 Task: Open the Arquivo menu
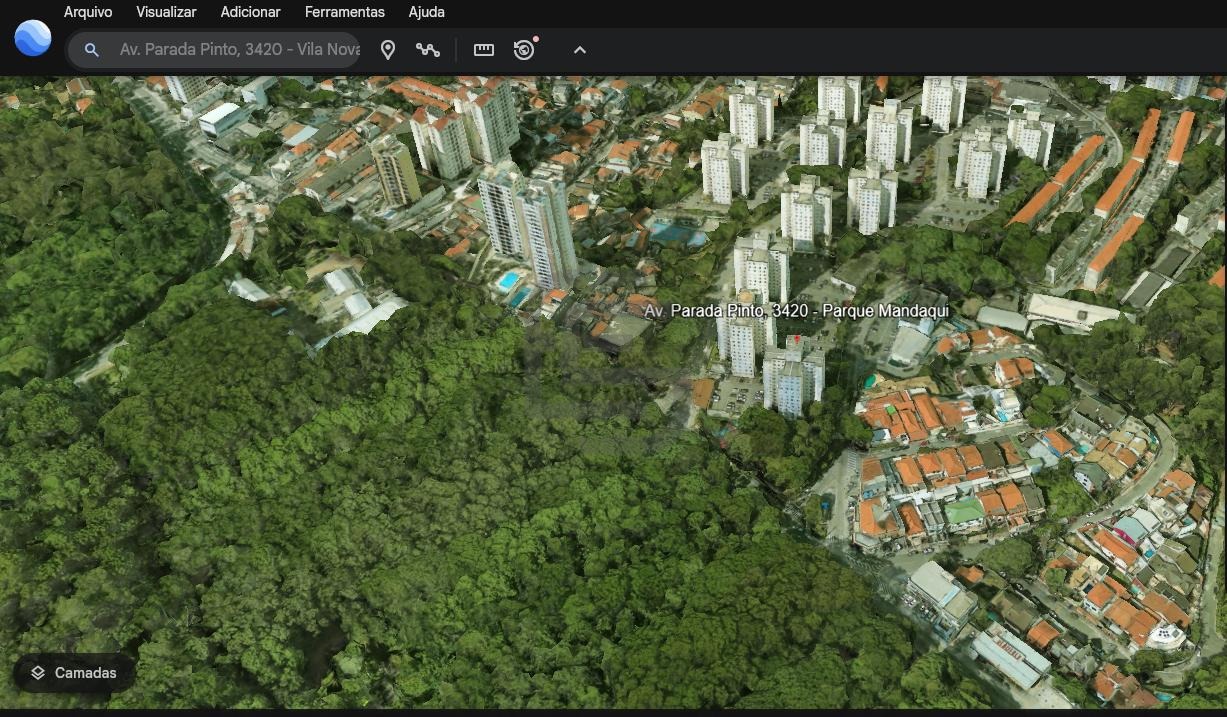88,12
